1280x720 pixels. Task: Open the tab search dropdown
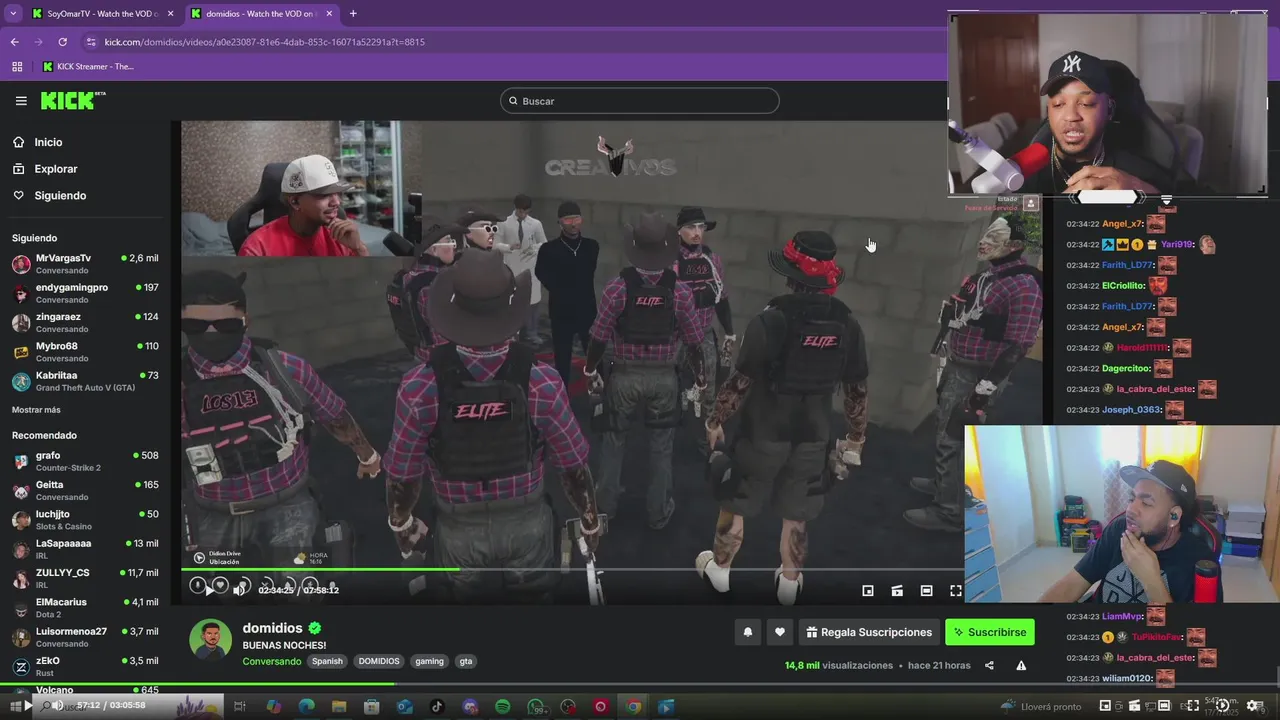[x=13, y=14]
